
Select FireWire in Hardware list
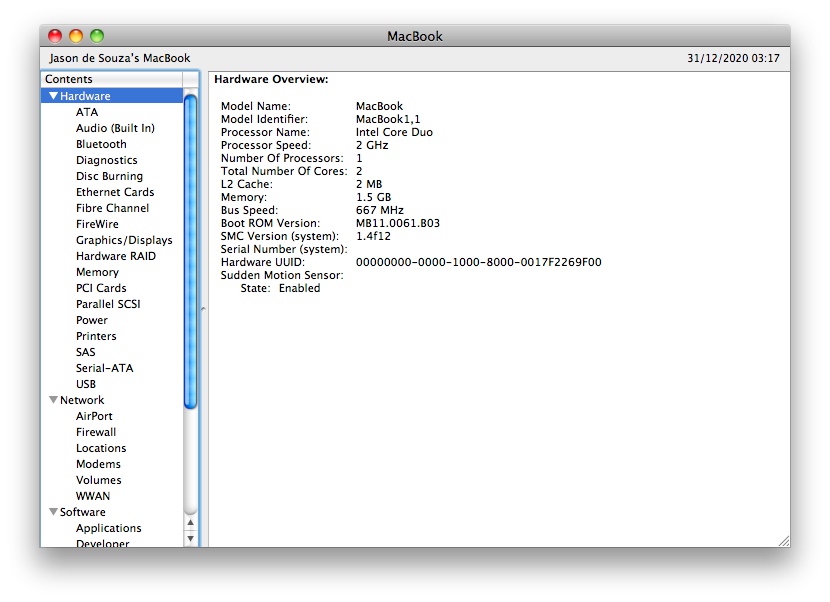(x=97, y=224)
